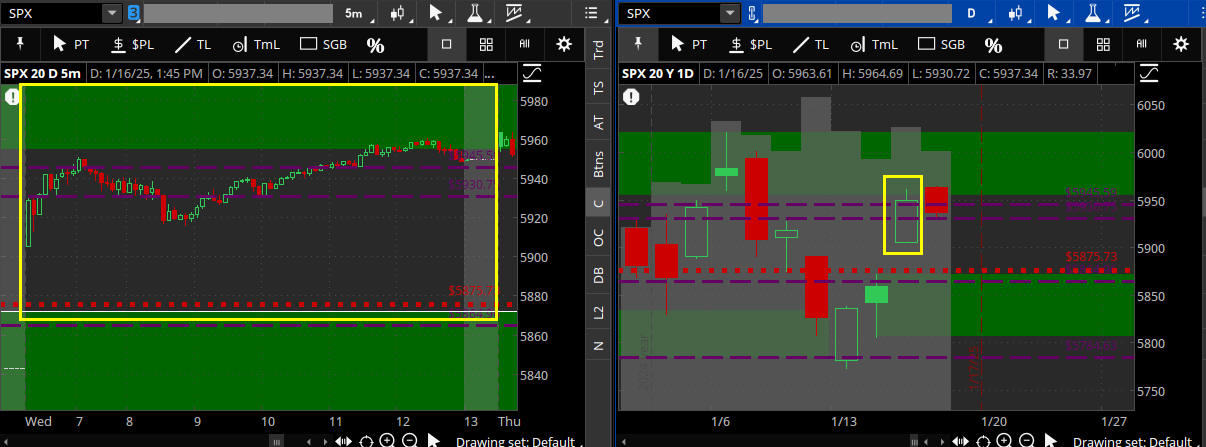Screen dimensions: 1206x447
Task: Open the Trd sidebar tab
Action: pyautogui.click(x=599, y=48)
